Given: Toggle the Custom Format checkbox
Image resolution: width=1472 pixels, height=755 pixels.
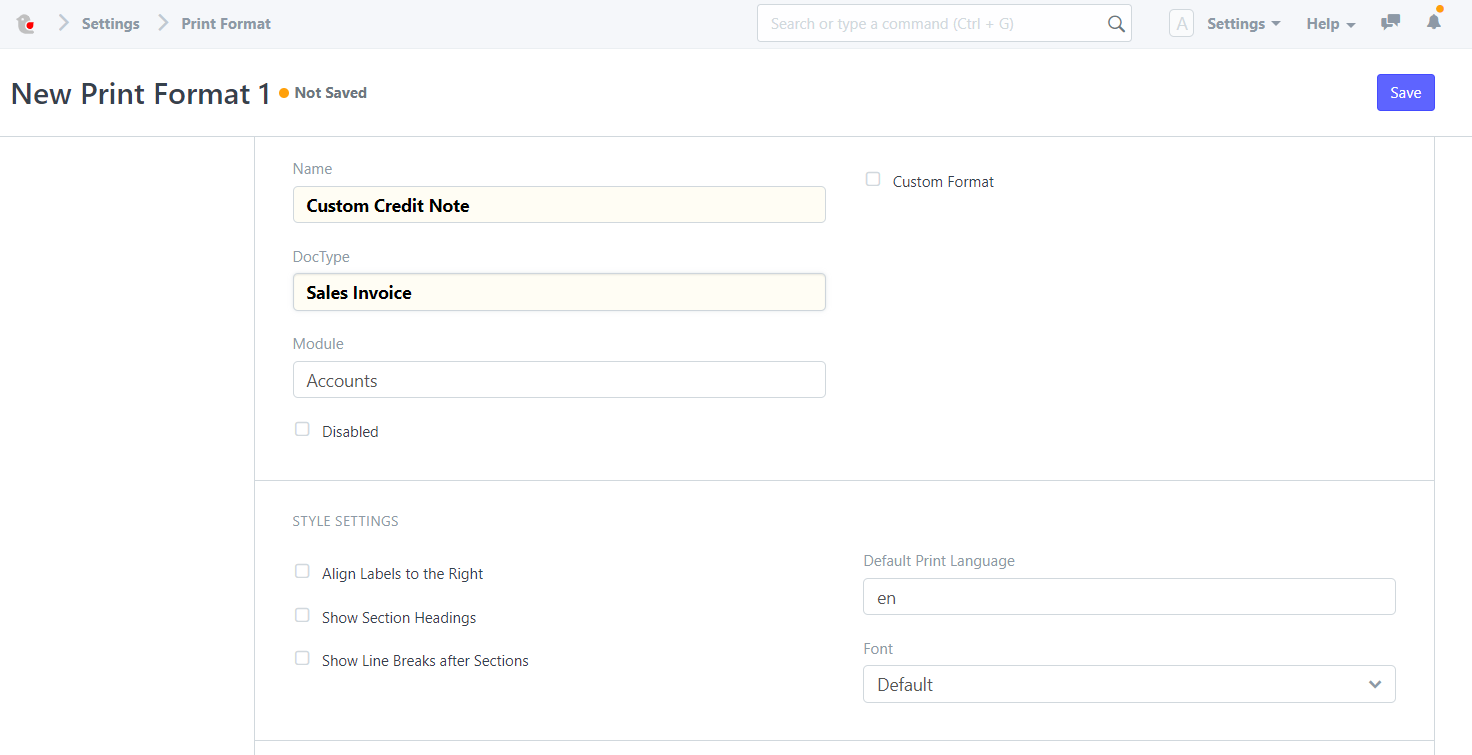Looking at the screenshot, I should point(873,179).
